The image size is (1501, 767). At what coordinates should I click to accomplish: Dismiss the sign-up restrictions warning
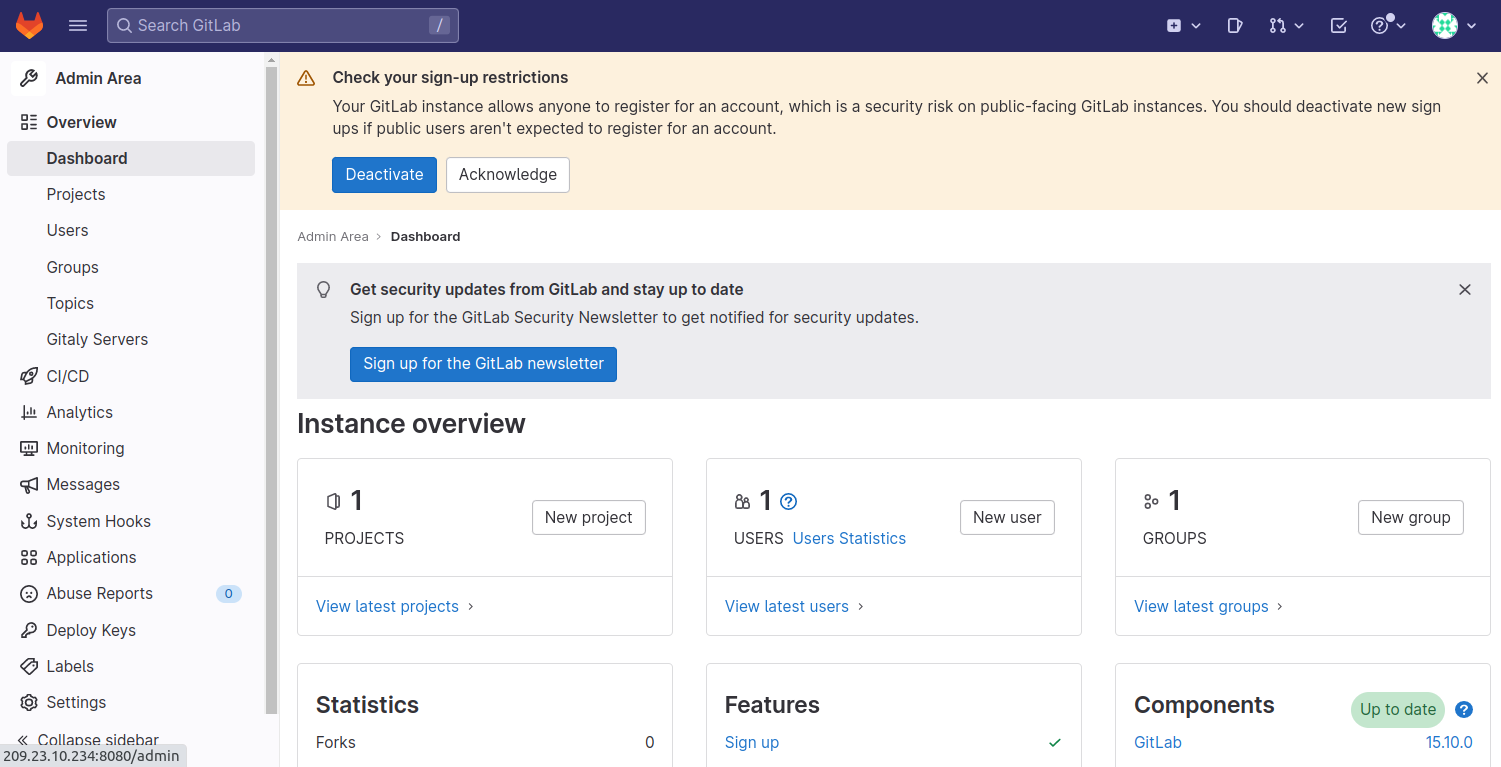(1482, 78)
